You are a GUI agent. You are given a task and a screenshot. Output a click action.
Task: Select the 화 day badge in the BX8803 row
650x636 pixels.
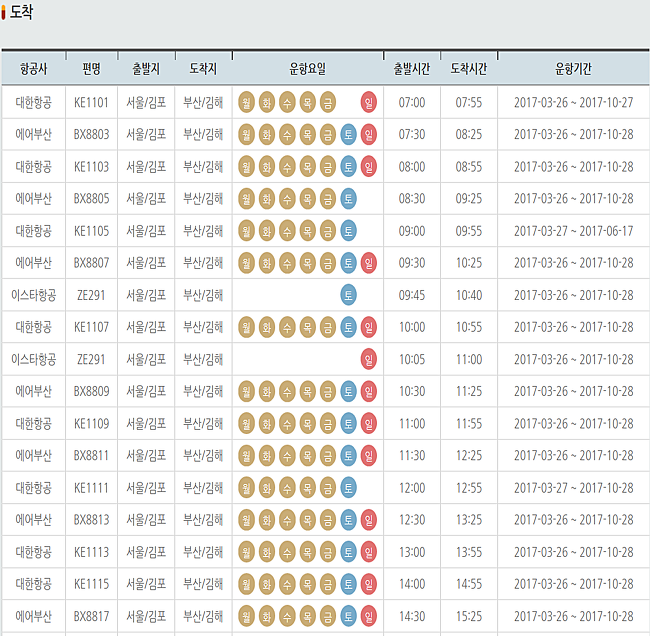[267, 134]
